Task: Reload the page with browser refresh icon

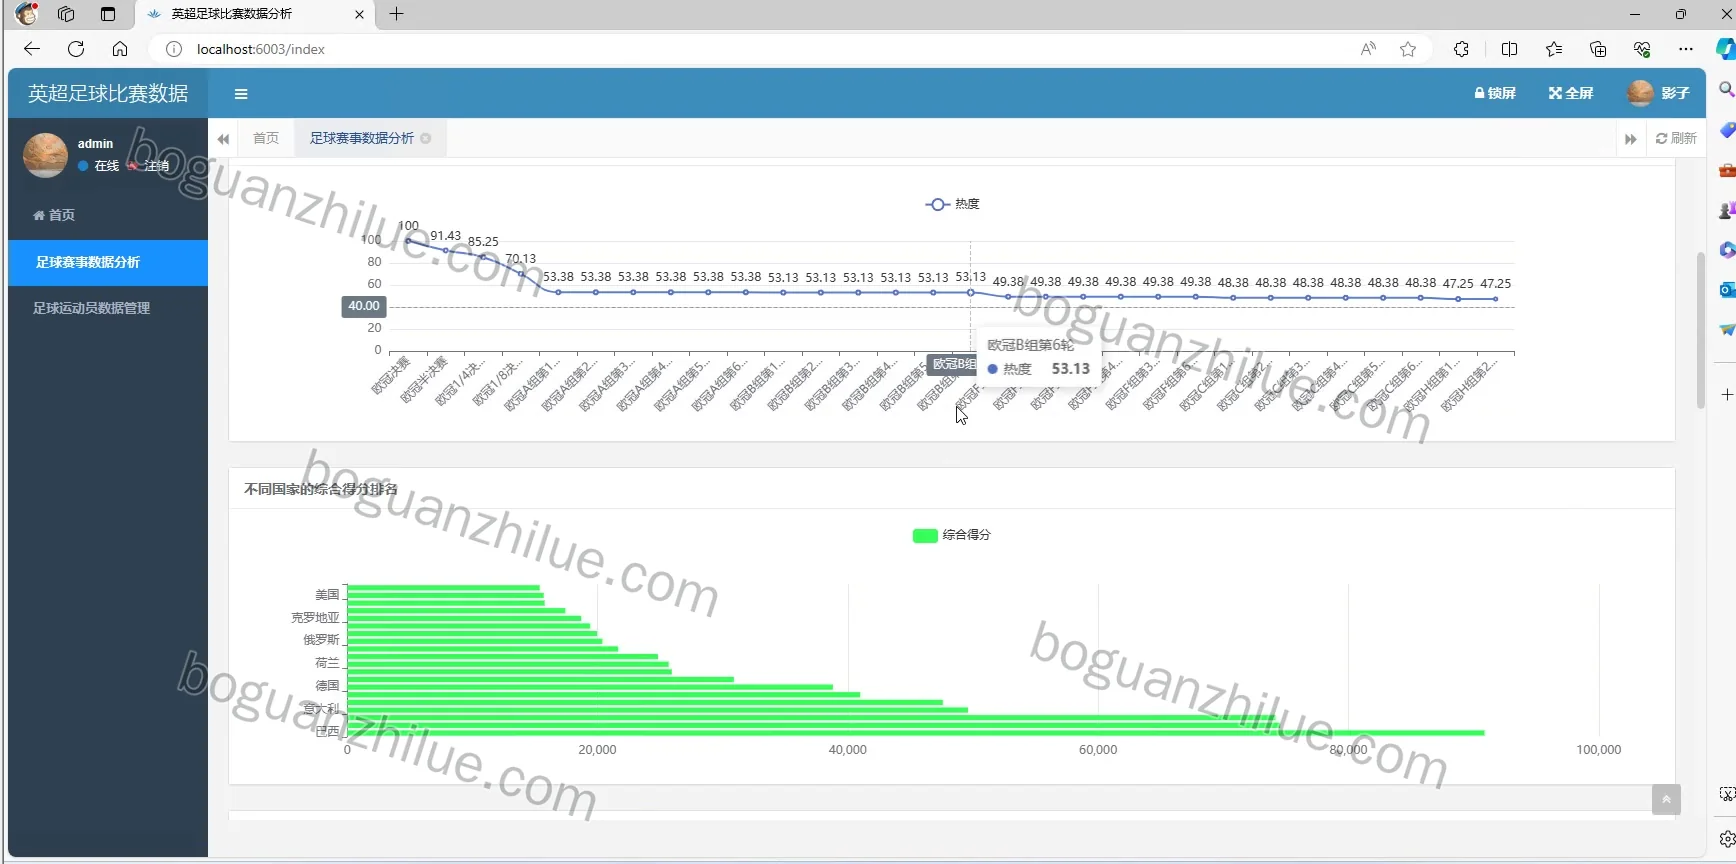Action: [x=76, y=49]
